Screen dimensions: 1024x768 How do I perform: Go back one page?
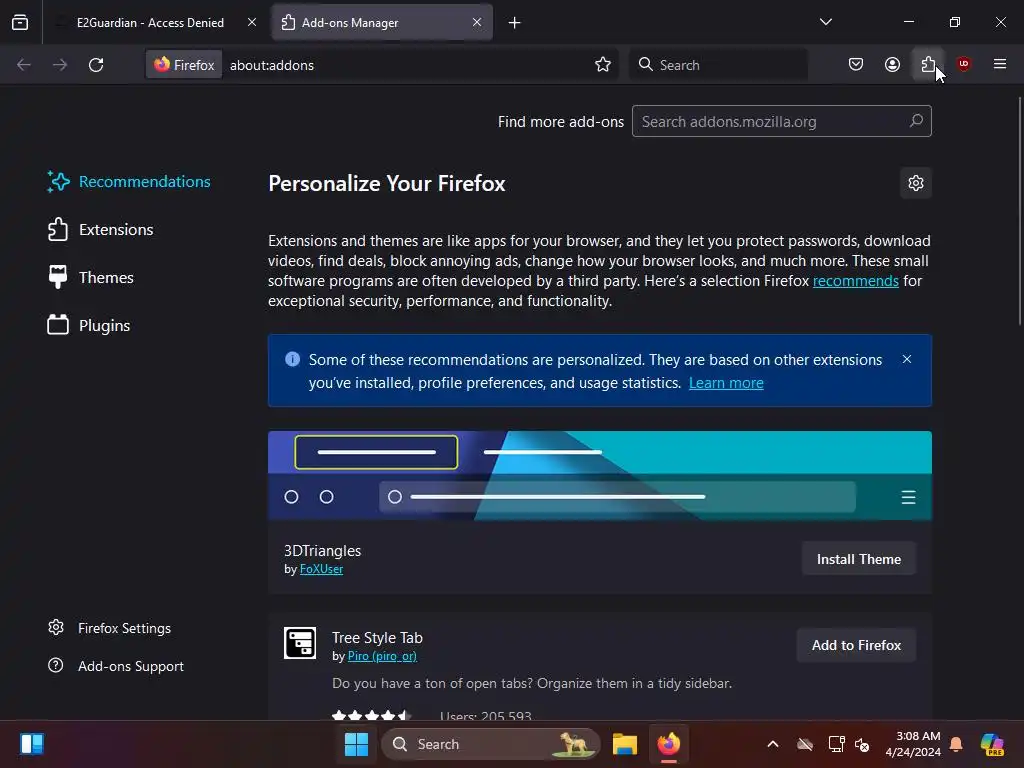pyautogui.click(x=24, y=65)
